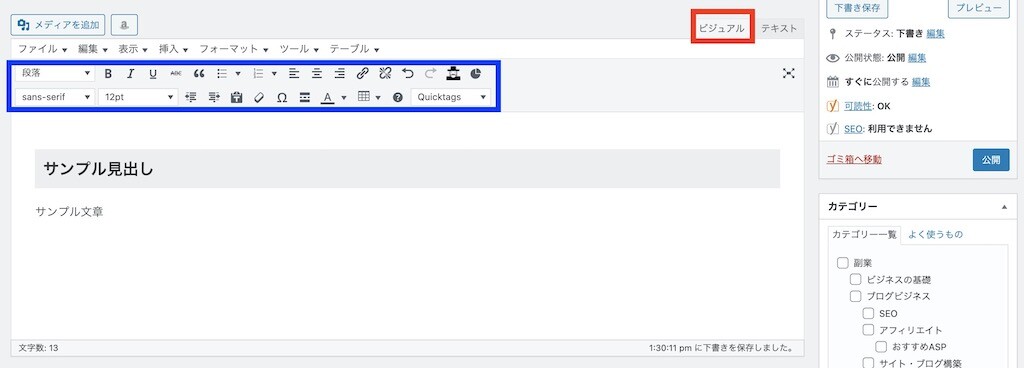The height and width of the screenshot is (368, 1024).
Task: Apply underline formatting
Action: tap(153, 74)
